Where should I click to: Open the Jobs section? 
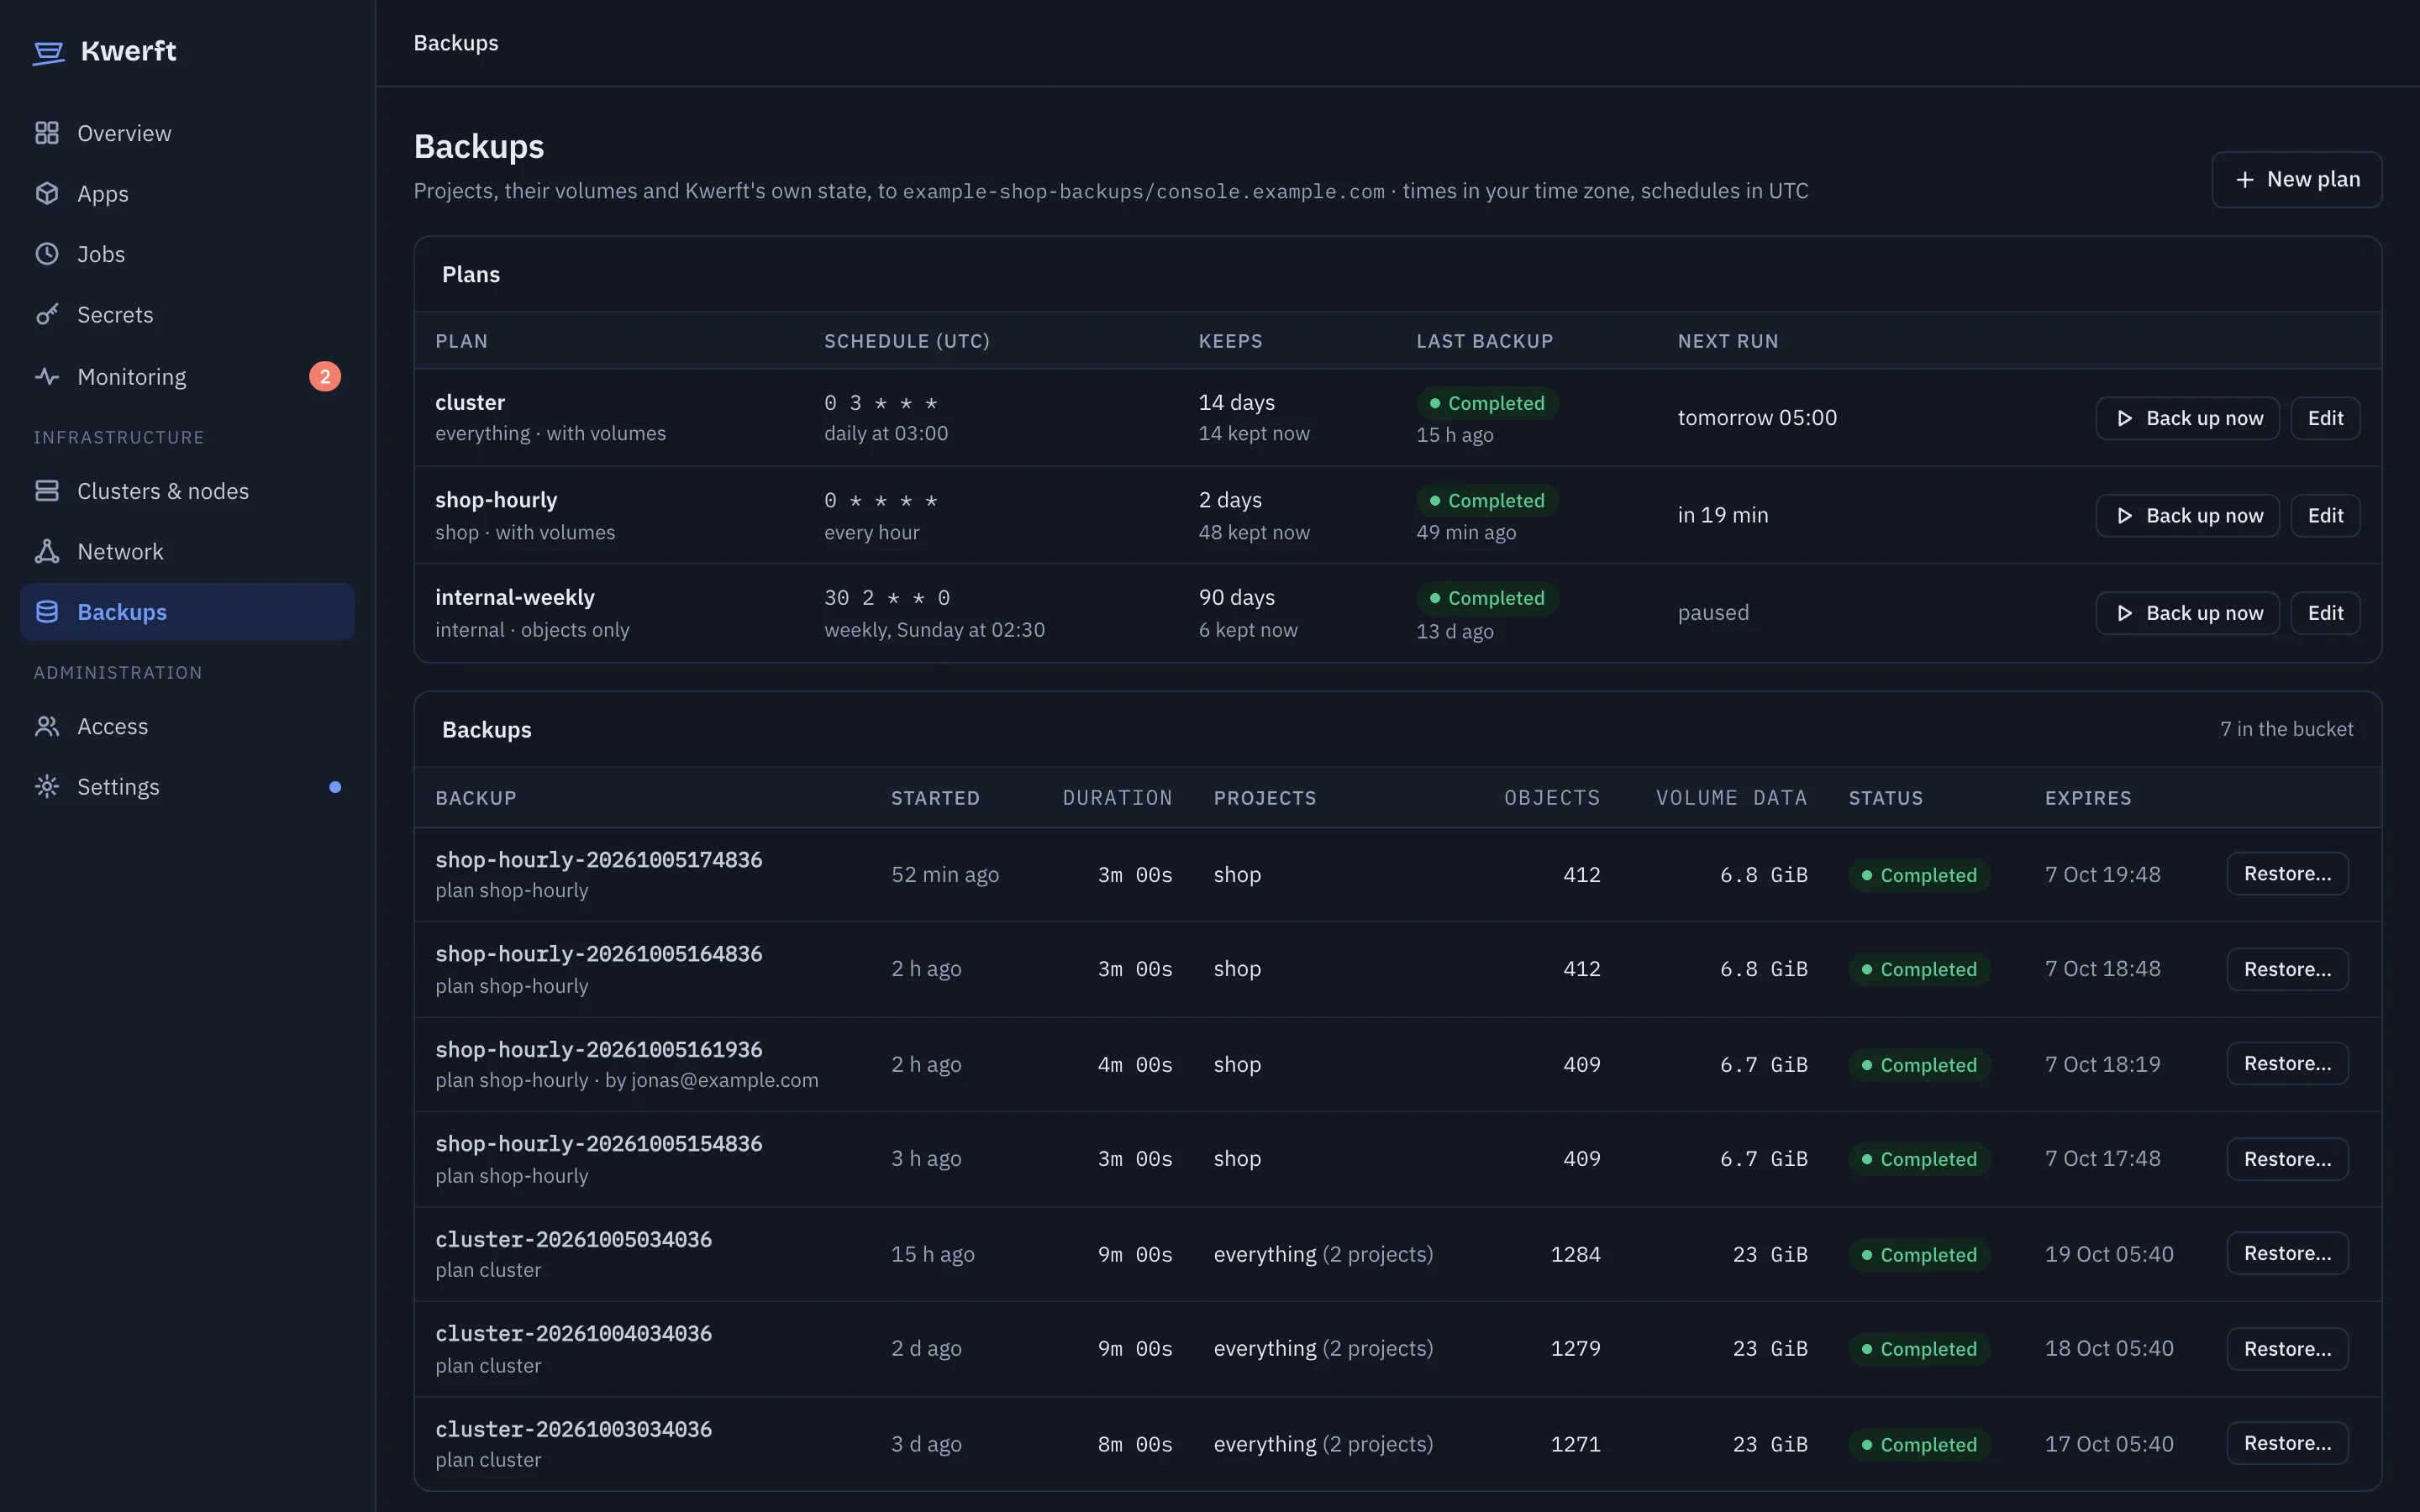[187, 254]
